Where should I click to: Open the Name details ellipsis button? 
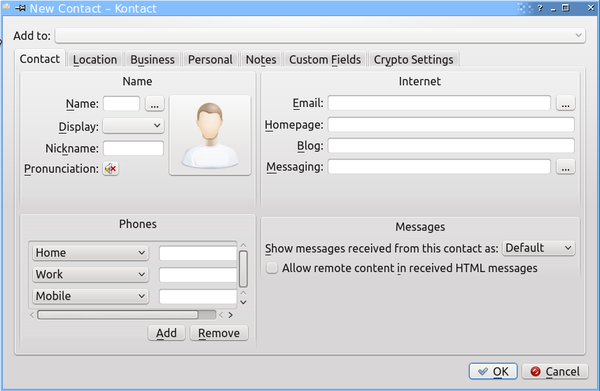coord(155,104)
